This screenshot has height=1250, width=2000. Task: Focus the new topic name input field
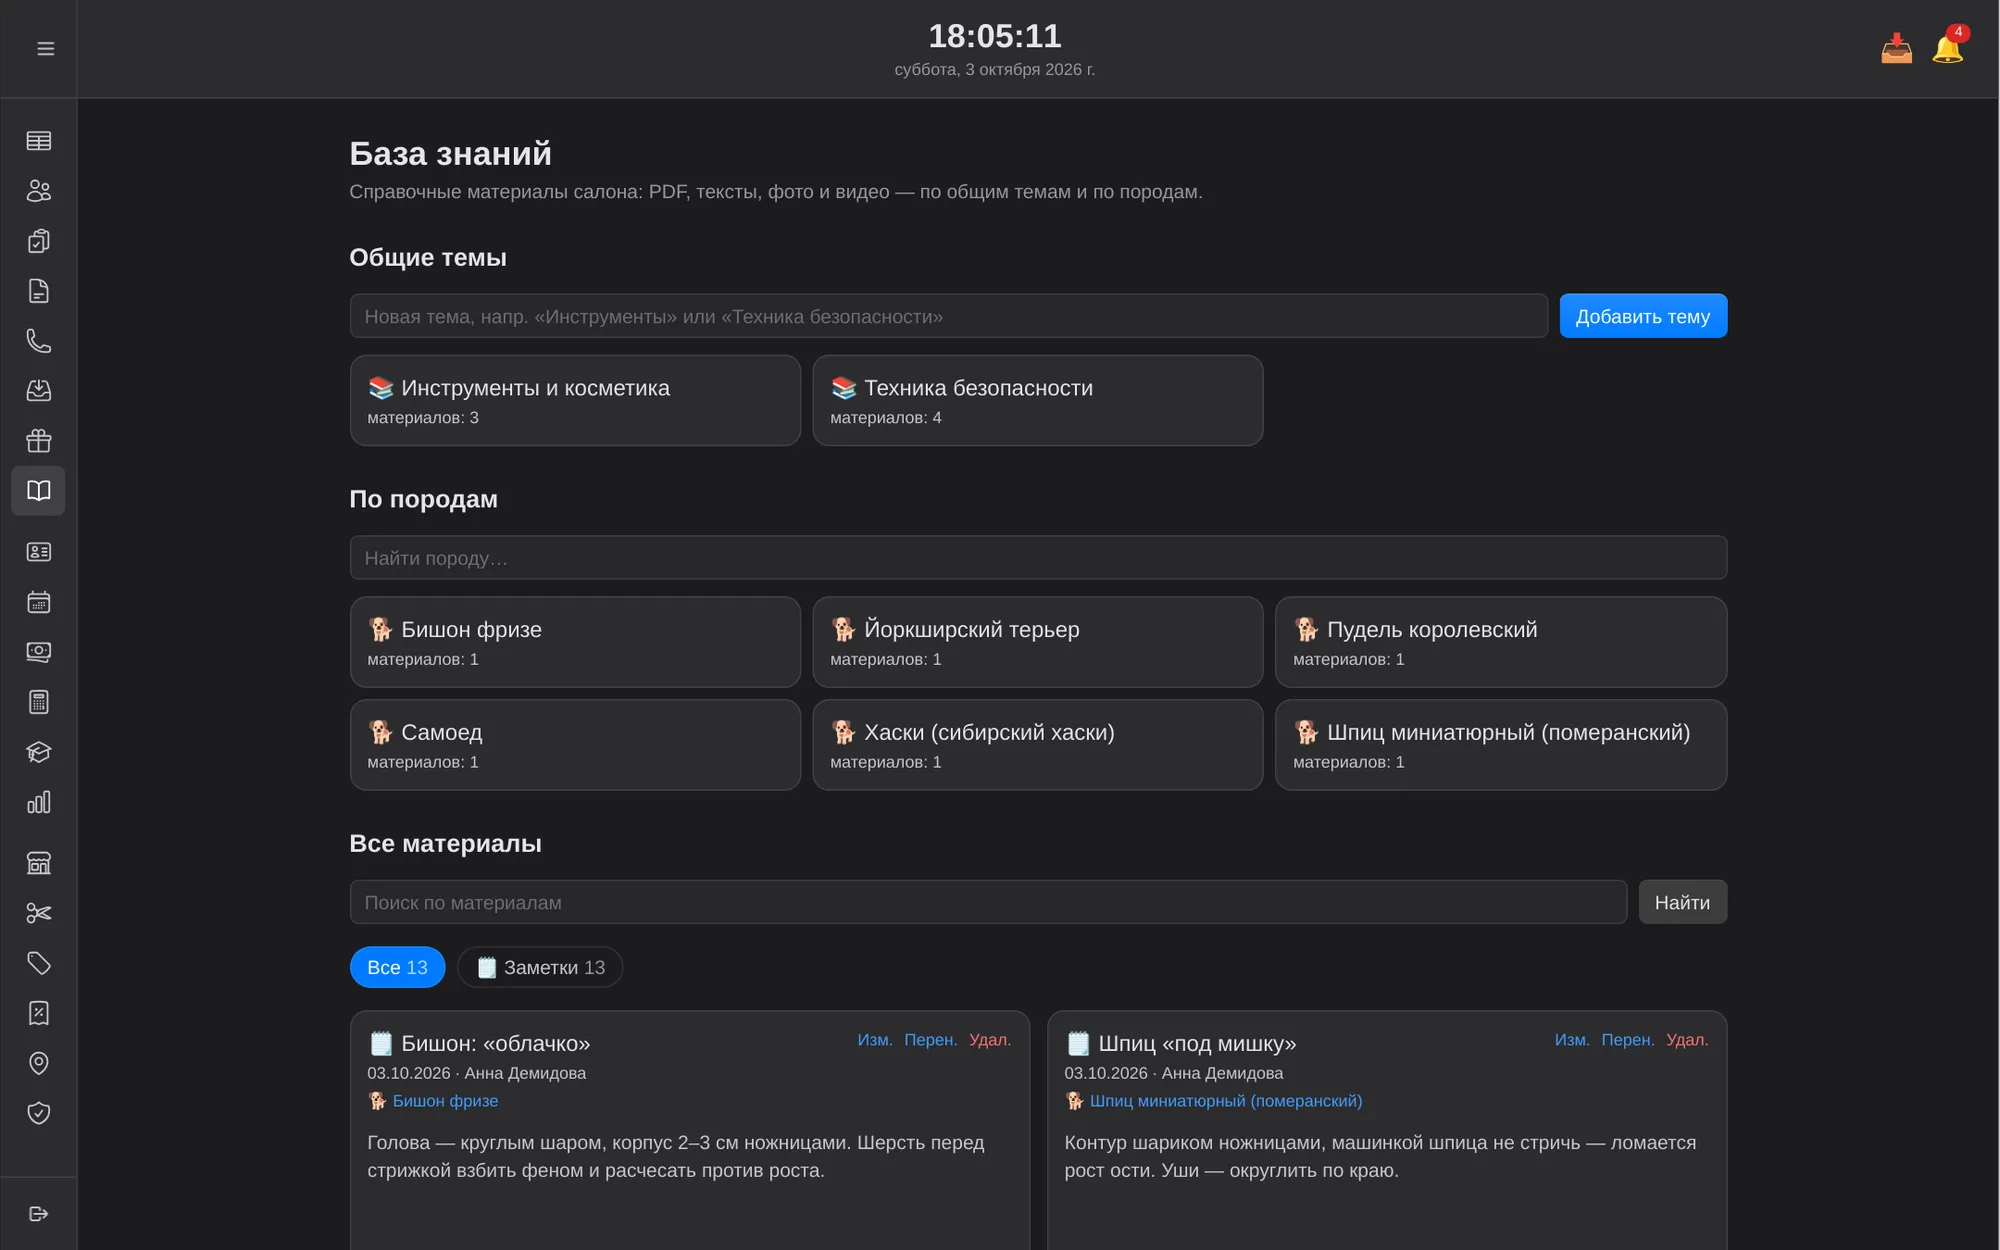click(948, 316)
